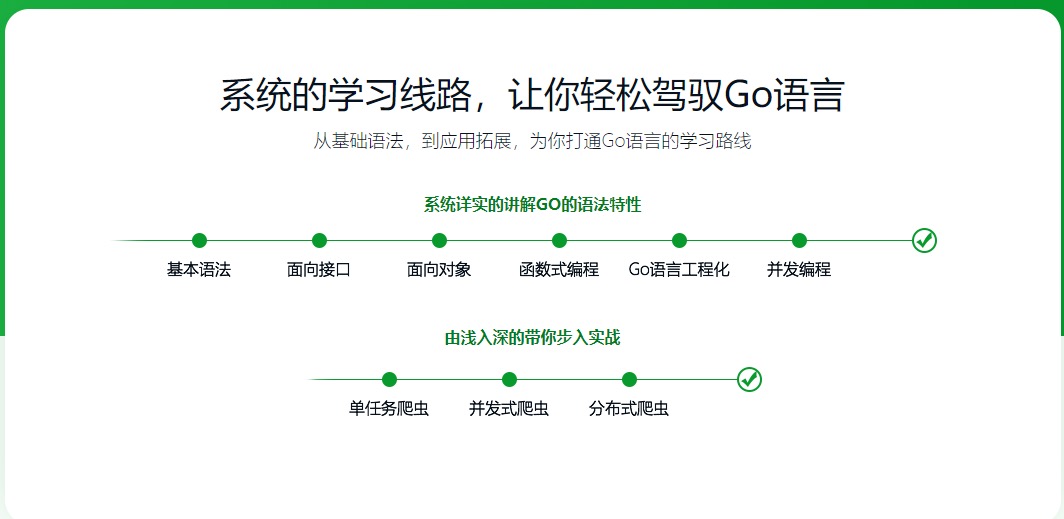
Task: Click the green dot above 分布式爬虫
Action: (x=629, y=379)
